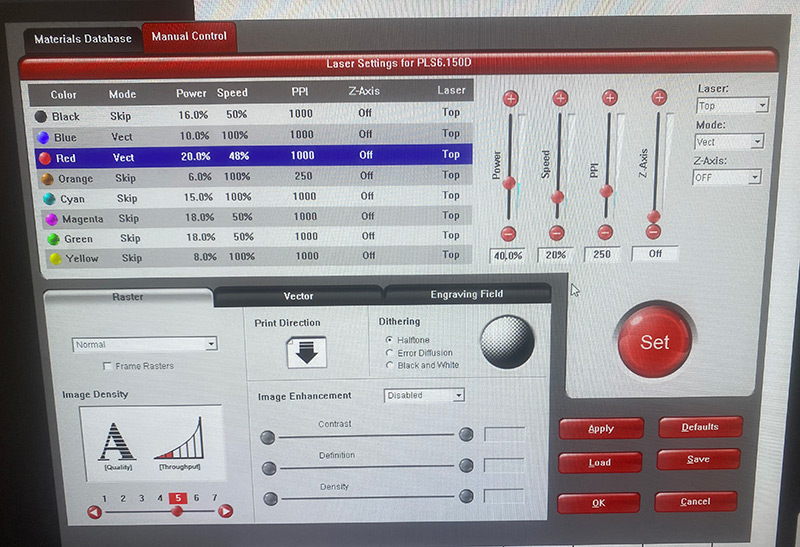This screenshot has height=547, width=800.
Task: Click the image density slider handle
Action: [177, 511]
